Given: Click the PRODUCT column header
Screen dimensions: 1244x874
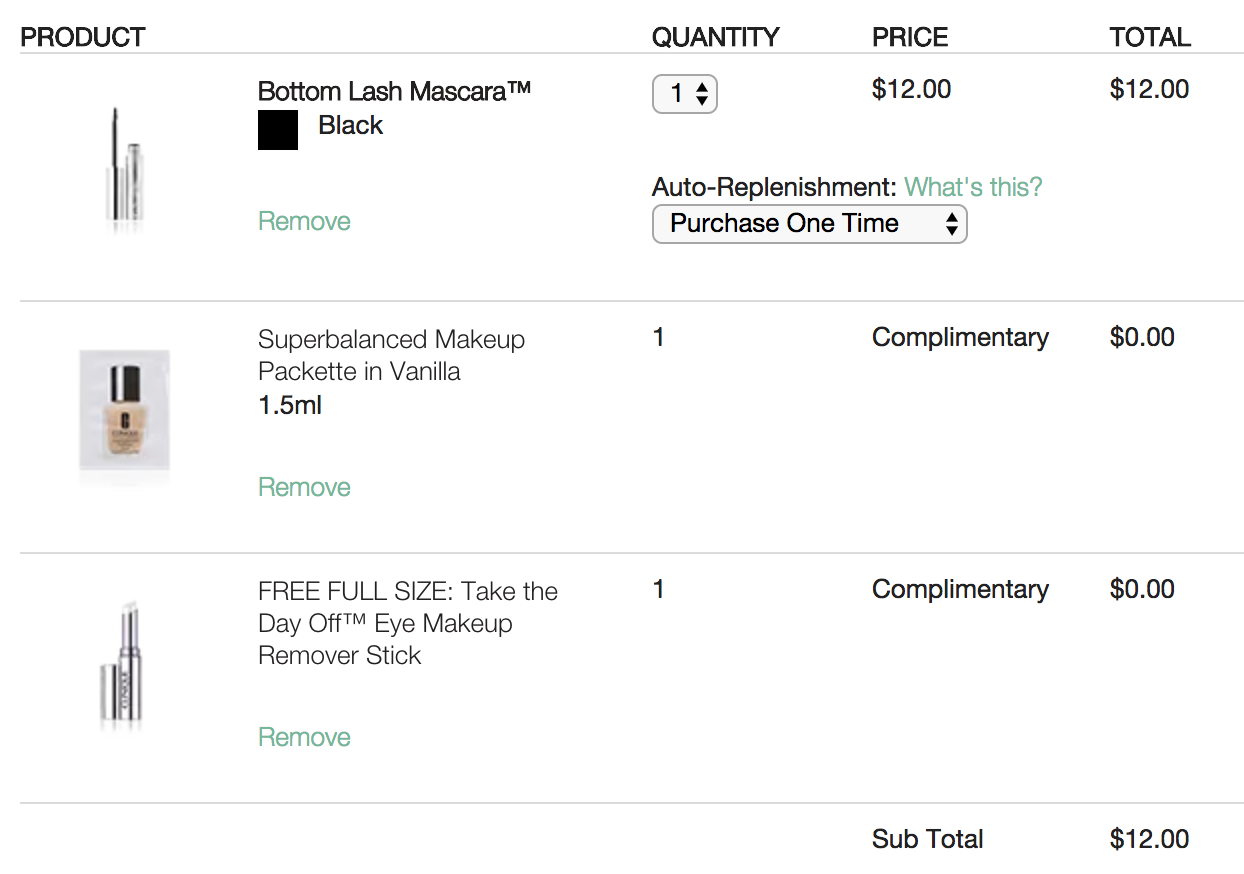Looking at the screenshot, I should coord(83,38).
